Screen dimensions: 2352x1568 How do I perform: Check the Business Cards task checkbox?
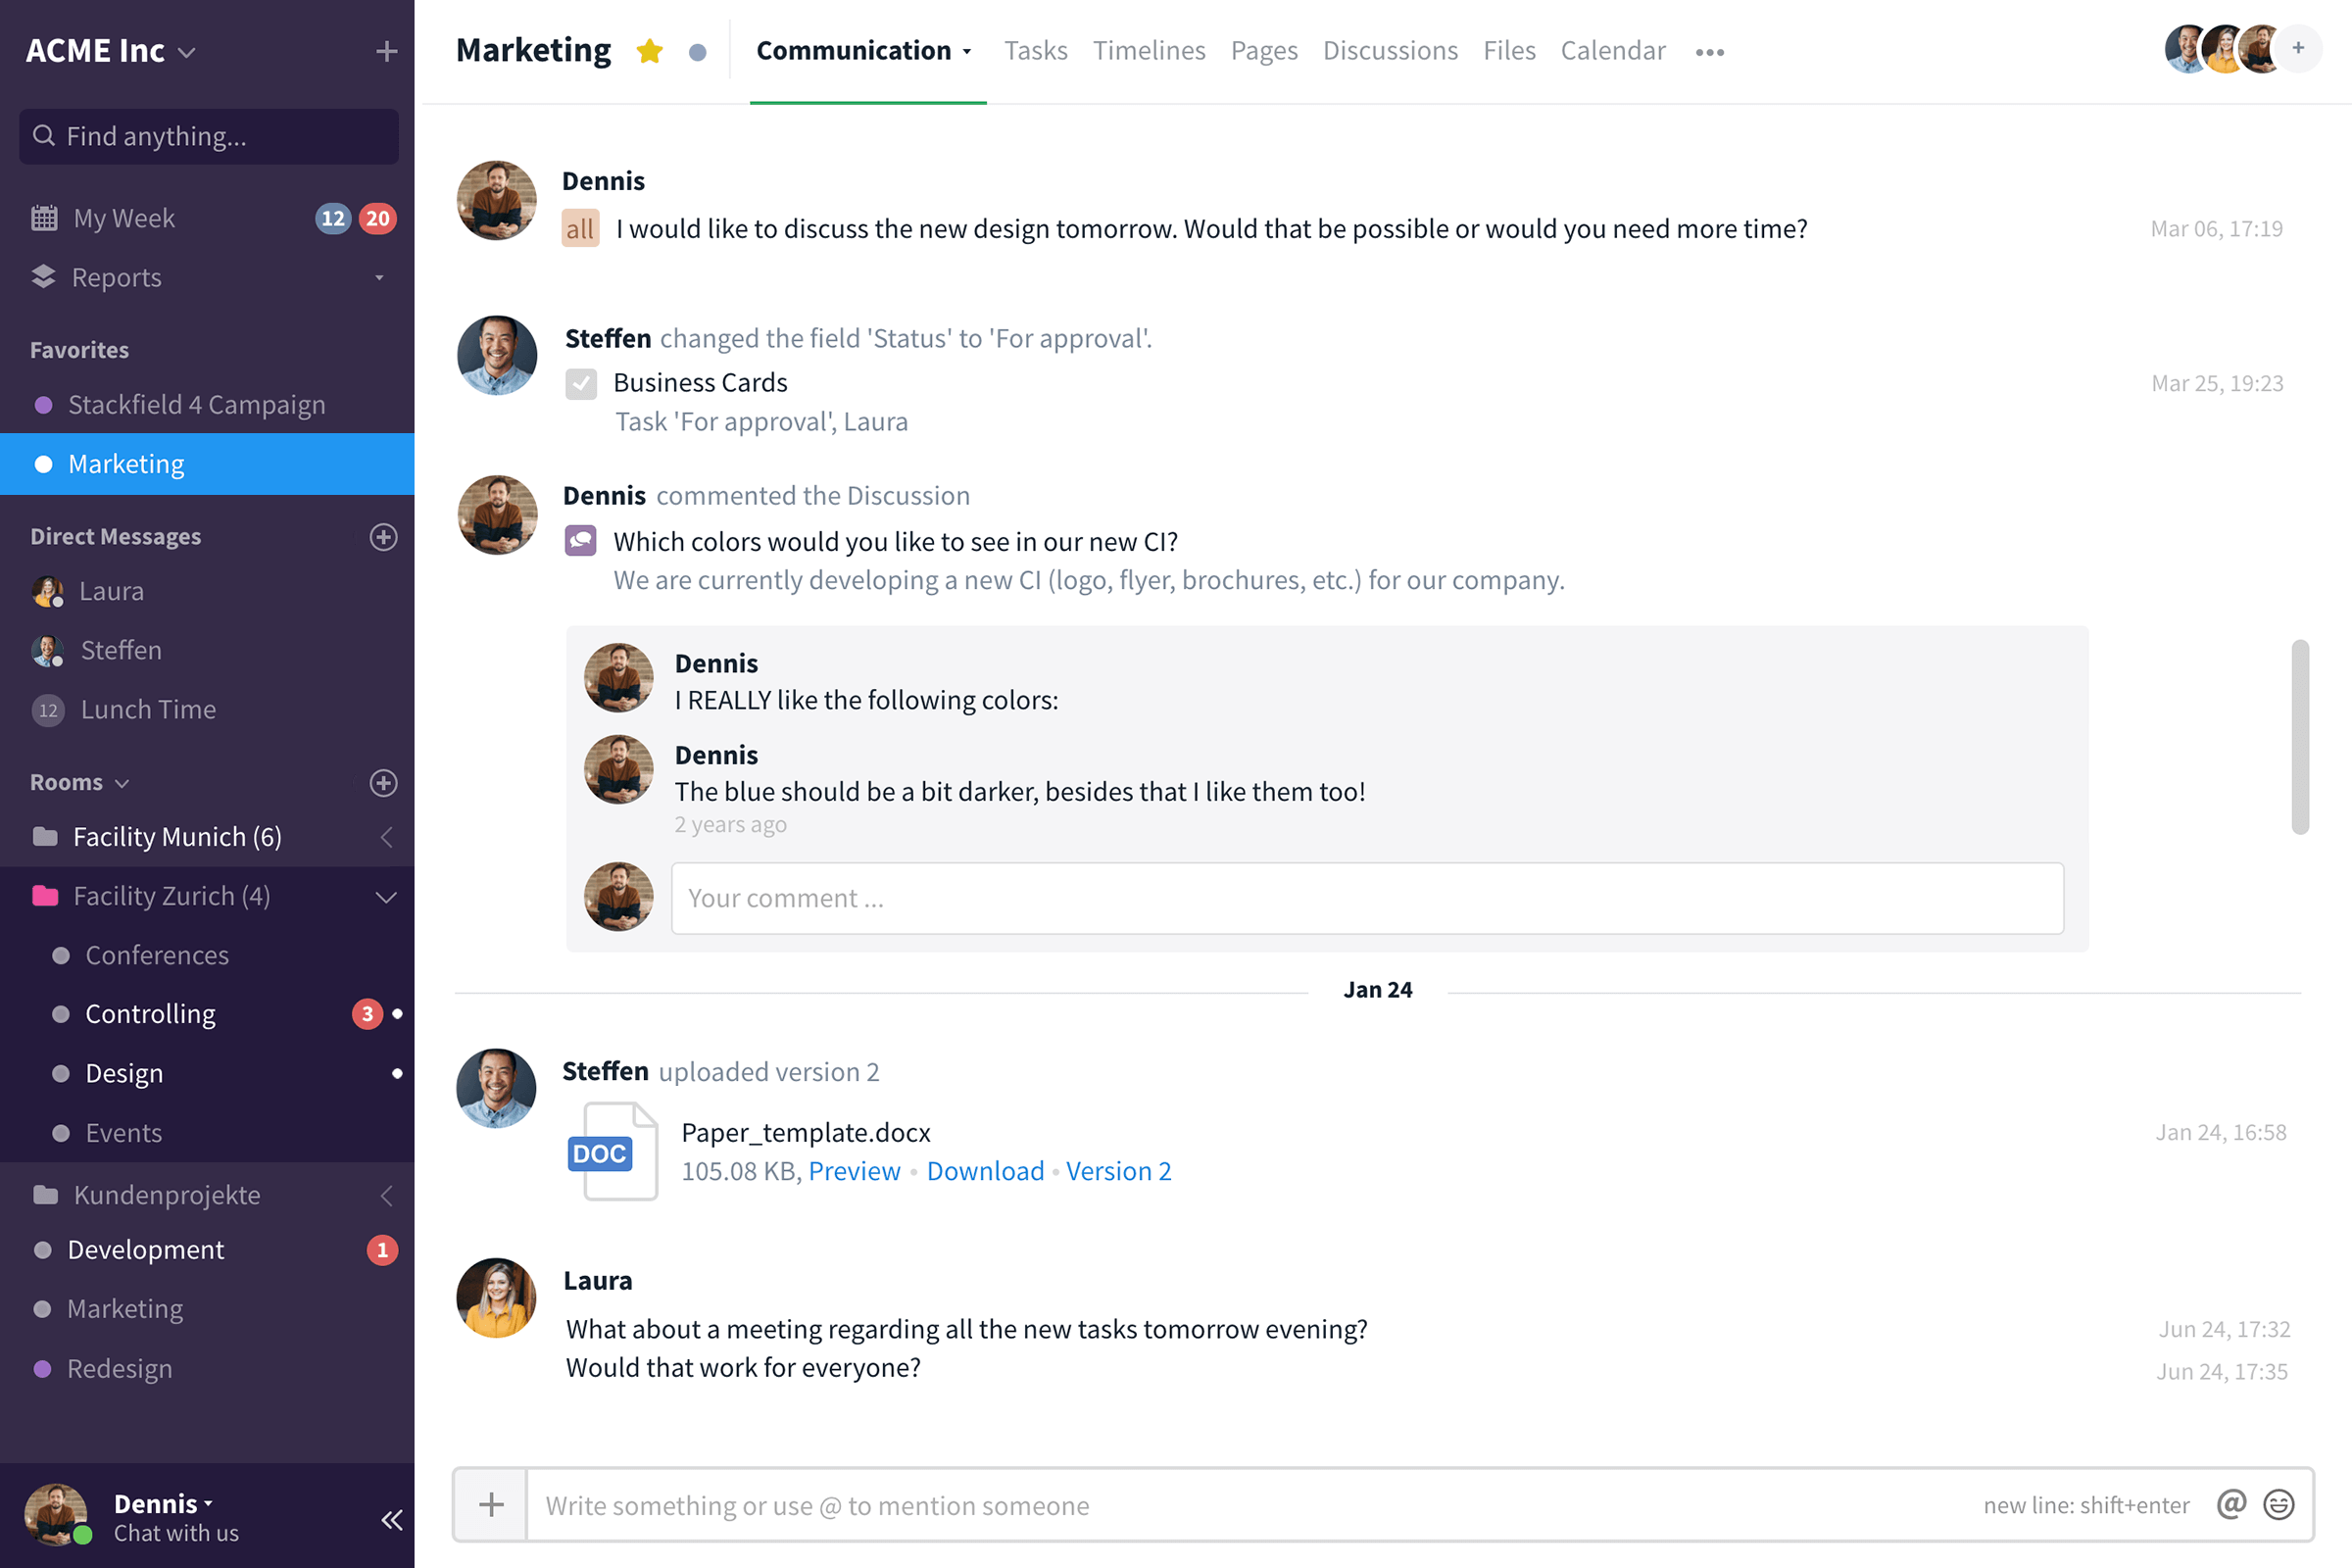coord(581,384)
